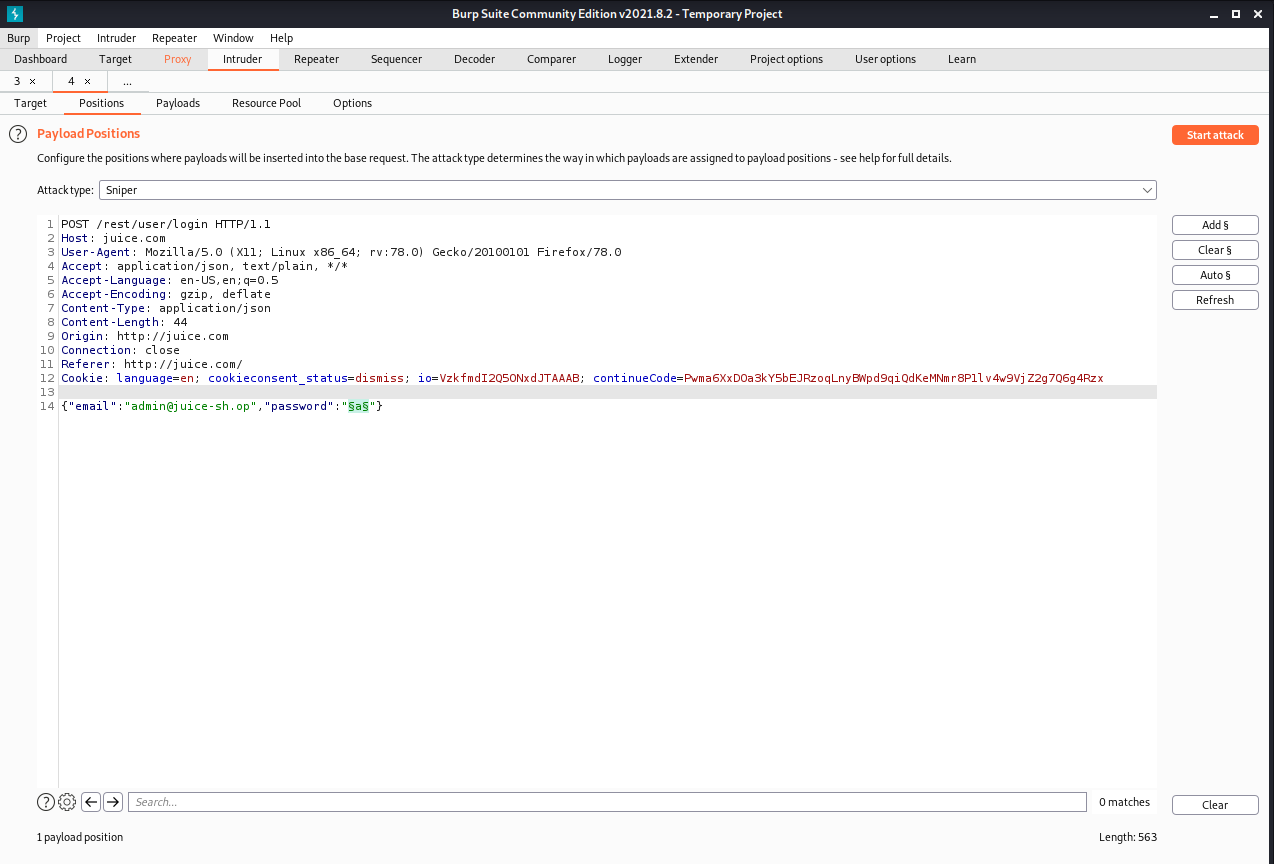Screen dimensions: 1274x864
Task: Open the Payloads sub-tab
Action: [178, 103]
